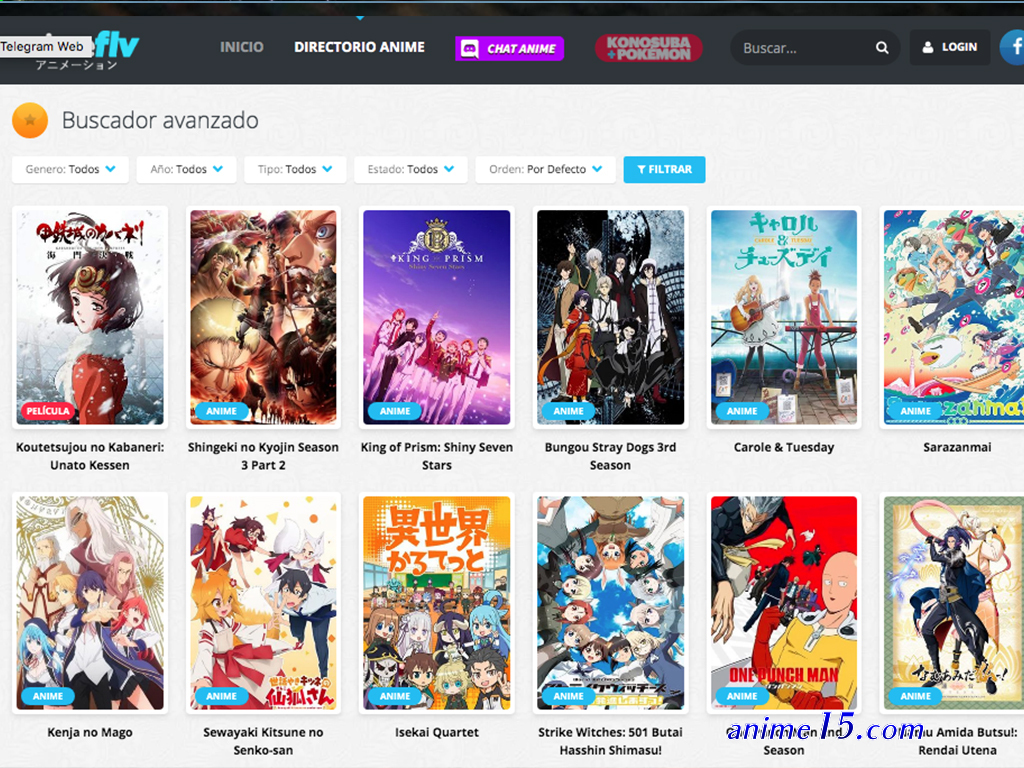Open Sarazanmai poster thumbnail
This screenshot has height=768, width=1024.
(x=954, y=317)
